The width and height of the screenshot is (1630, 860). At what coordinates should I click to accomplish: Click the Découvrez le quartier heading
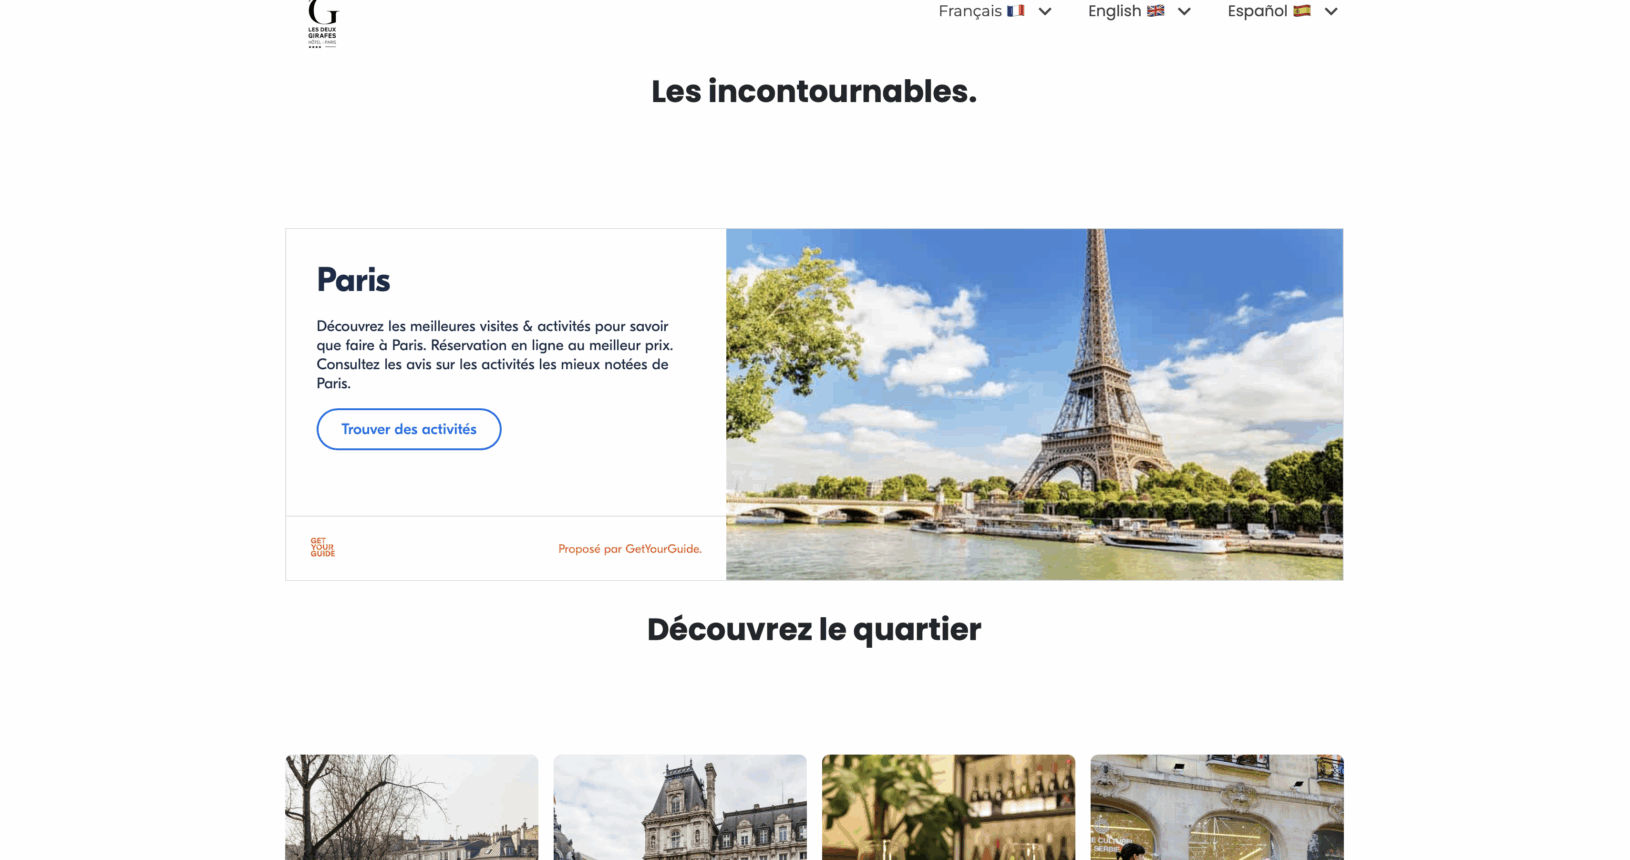[814, 629]
